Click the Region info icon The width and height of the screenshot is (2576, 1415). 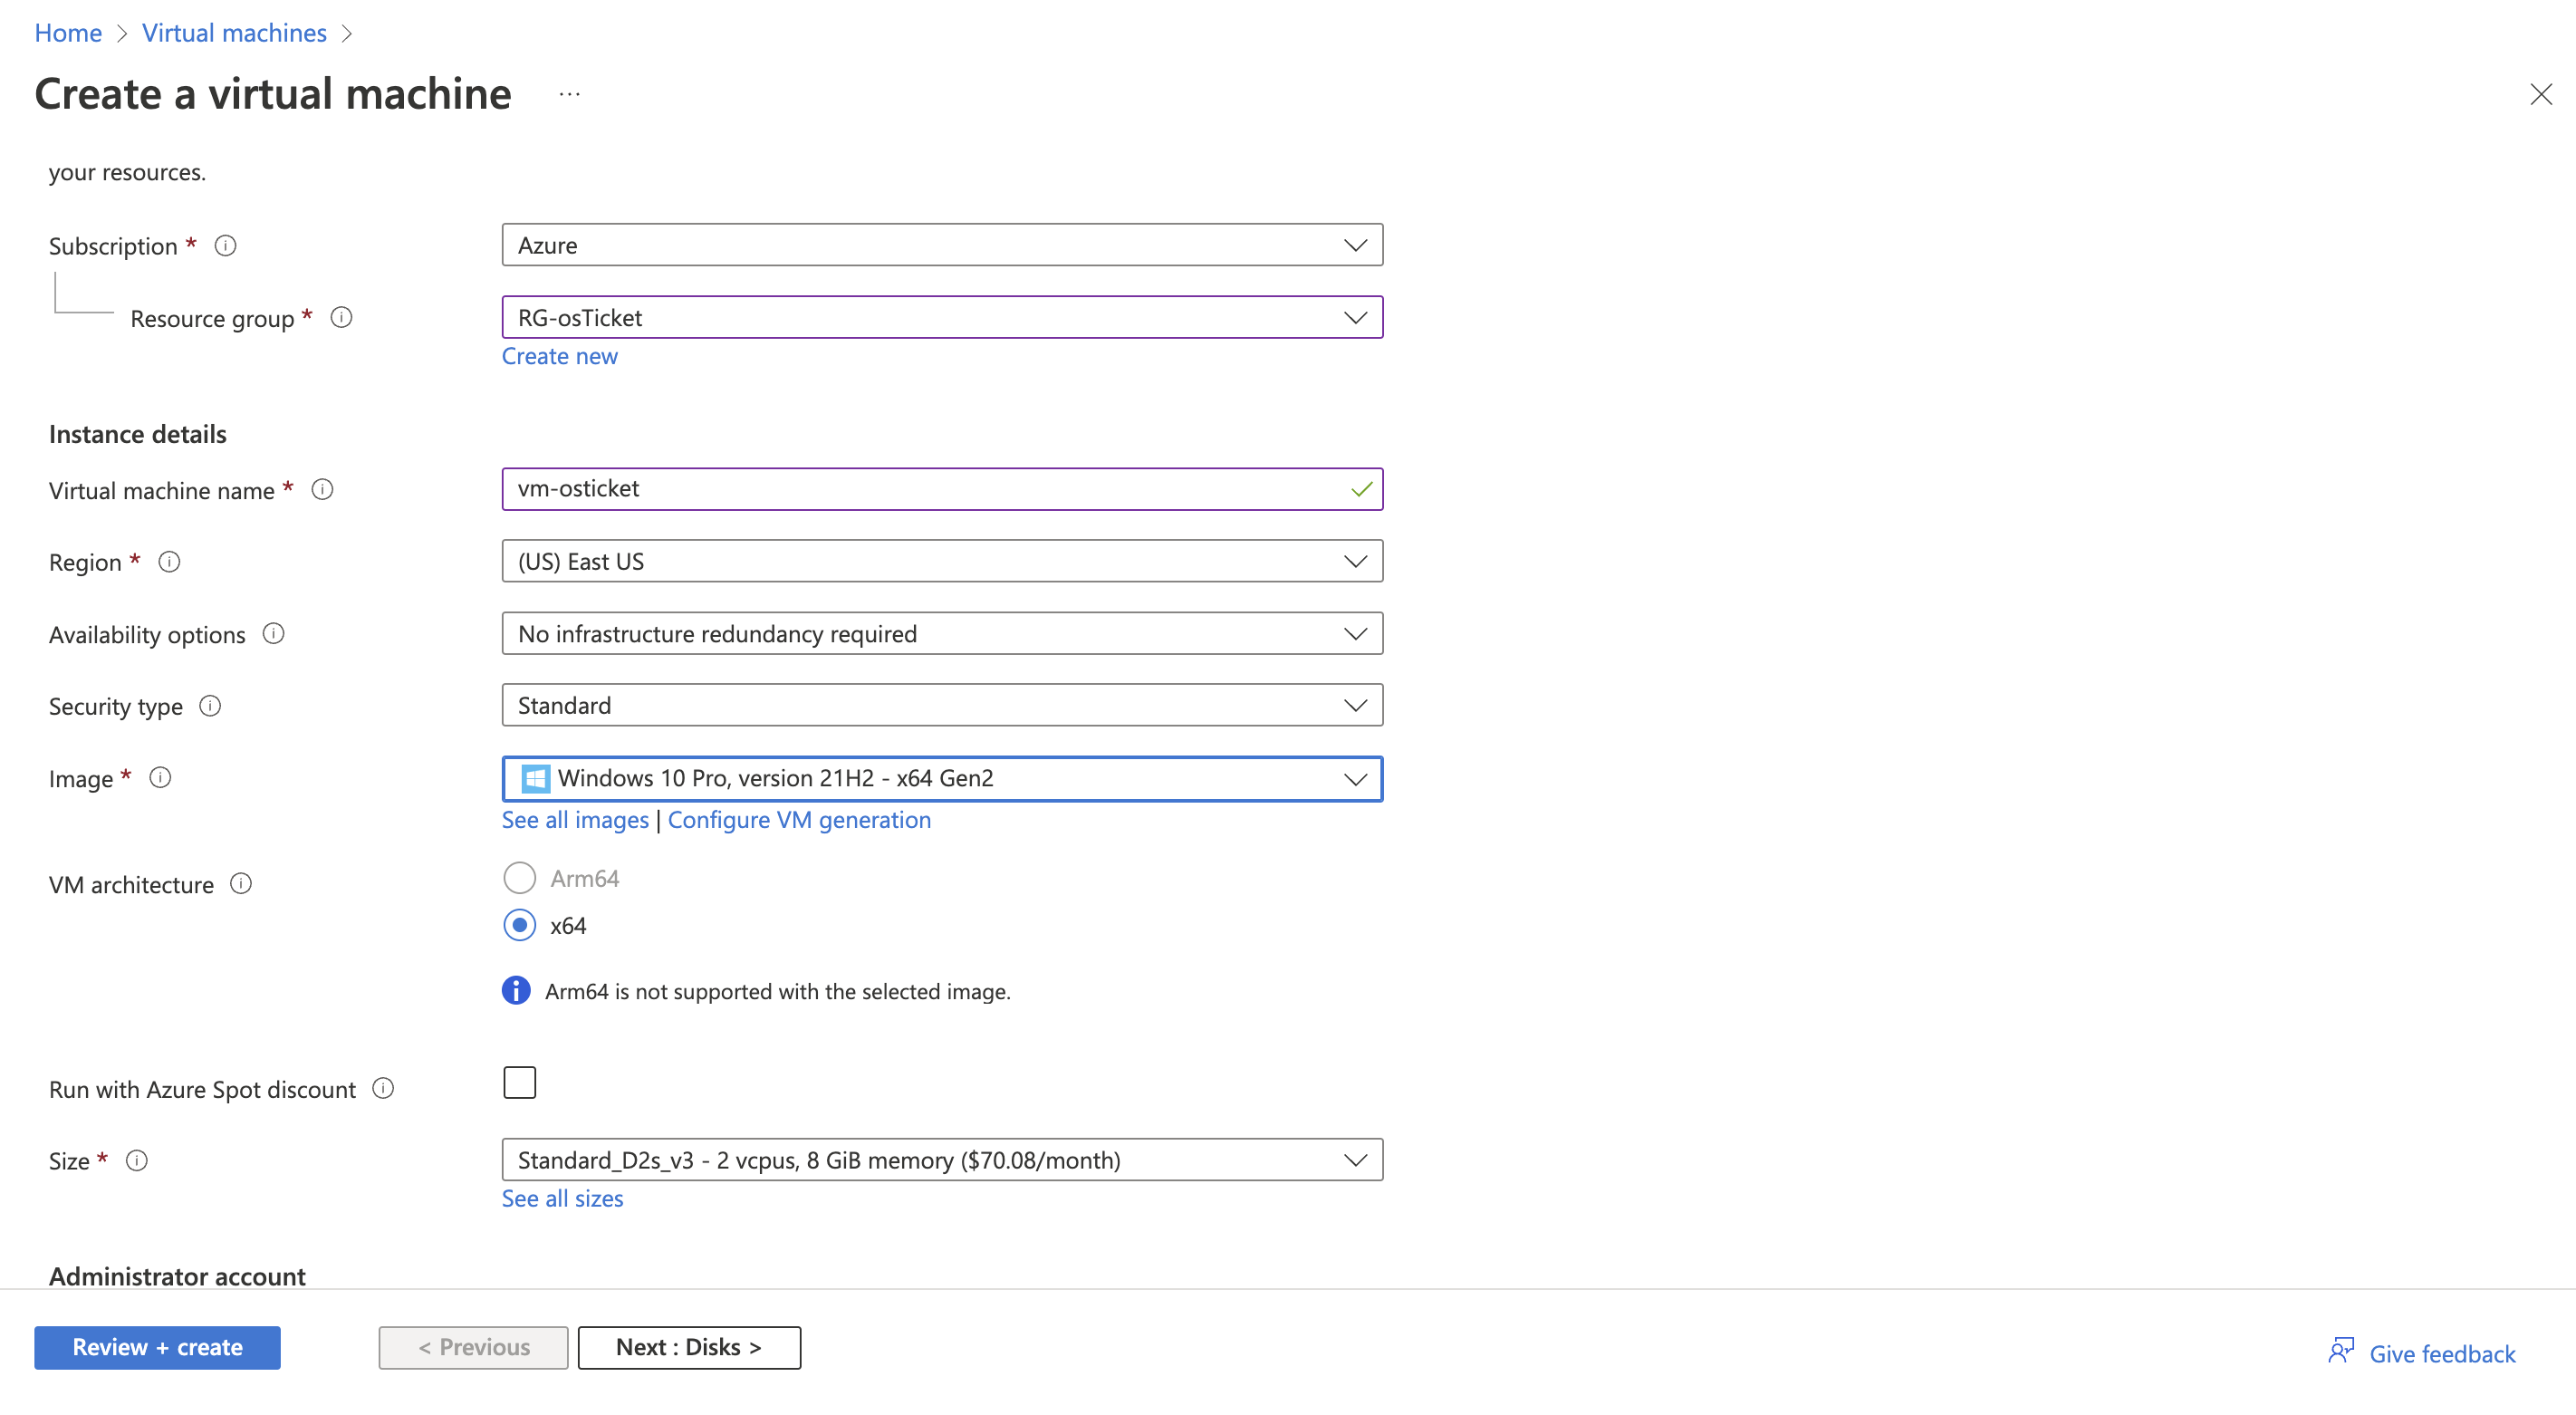click(169, 561)
